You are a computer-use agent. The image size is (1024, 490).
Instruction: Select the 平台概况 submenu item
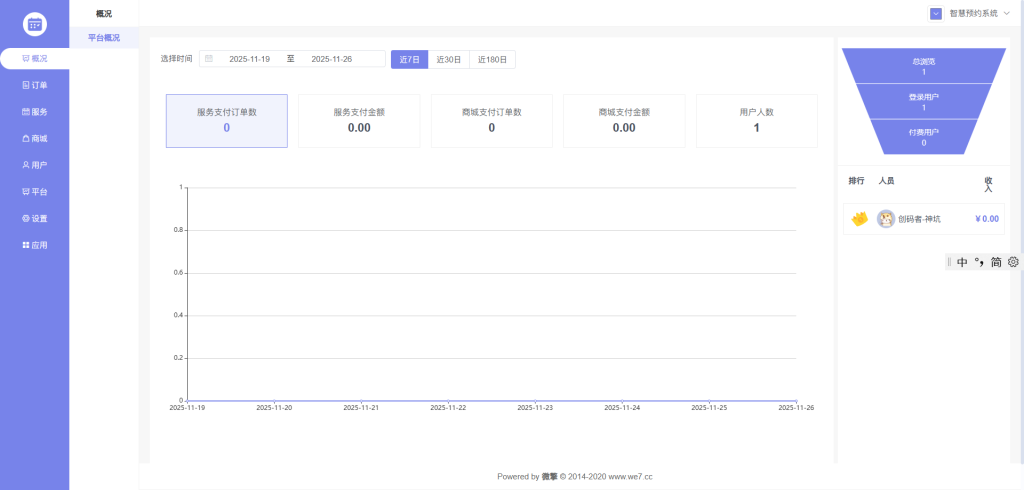click(104, 38)
